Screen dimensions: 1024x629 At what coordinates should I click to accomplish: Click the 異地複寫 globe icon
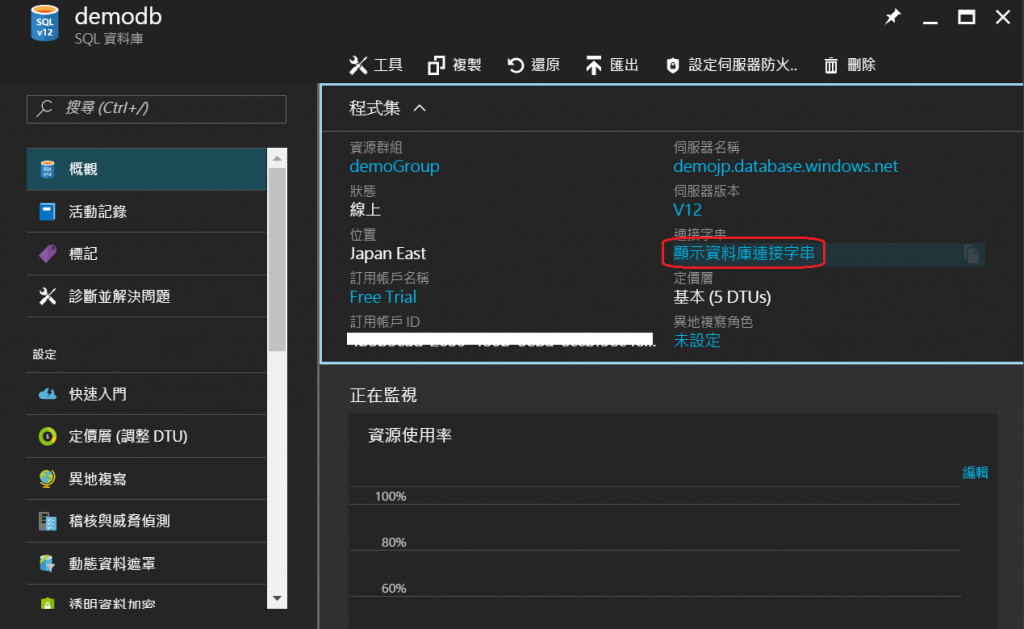47,479
